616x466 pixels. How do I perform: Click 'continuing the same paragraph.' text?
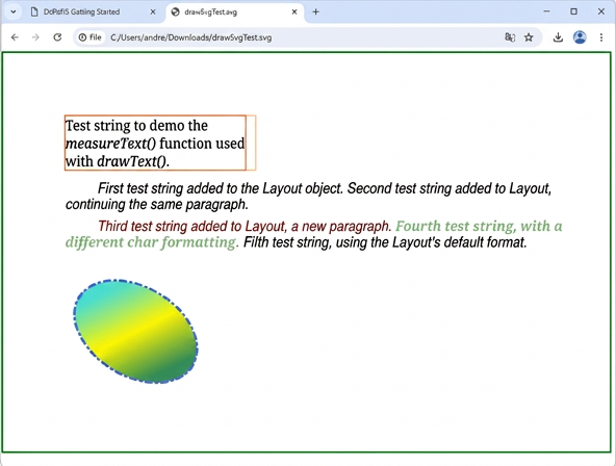point(157,204)
